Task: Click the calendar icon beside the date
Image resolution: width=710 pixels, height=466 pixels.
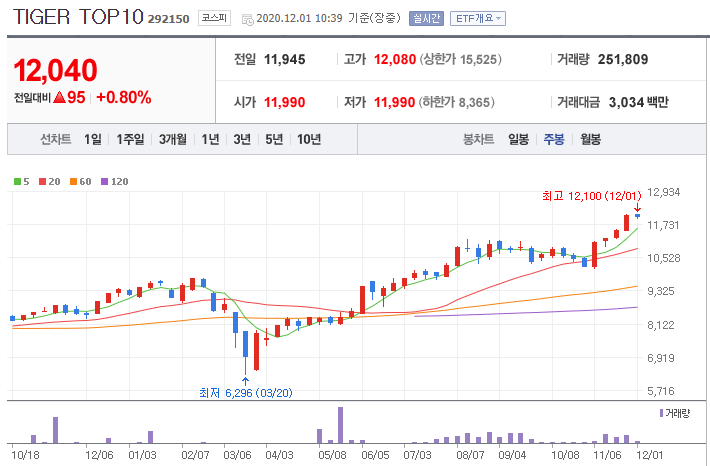Action: click(x=247, y=19)
